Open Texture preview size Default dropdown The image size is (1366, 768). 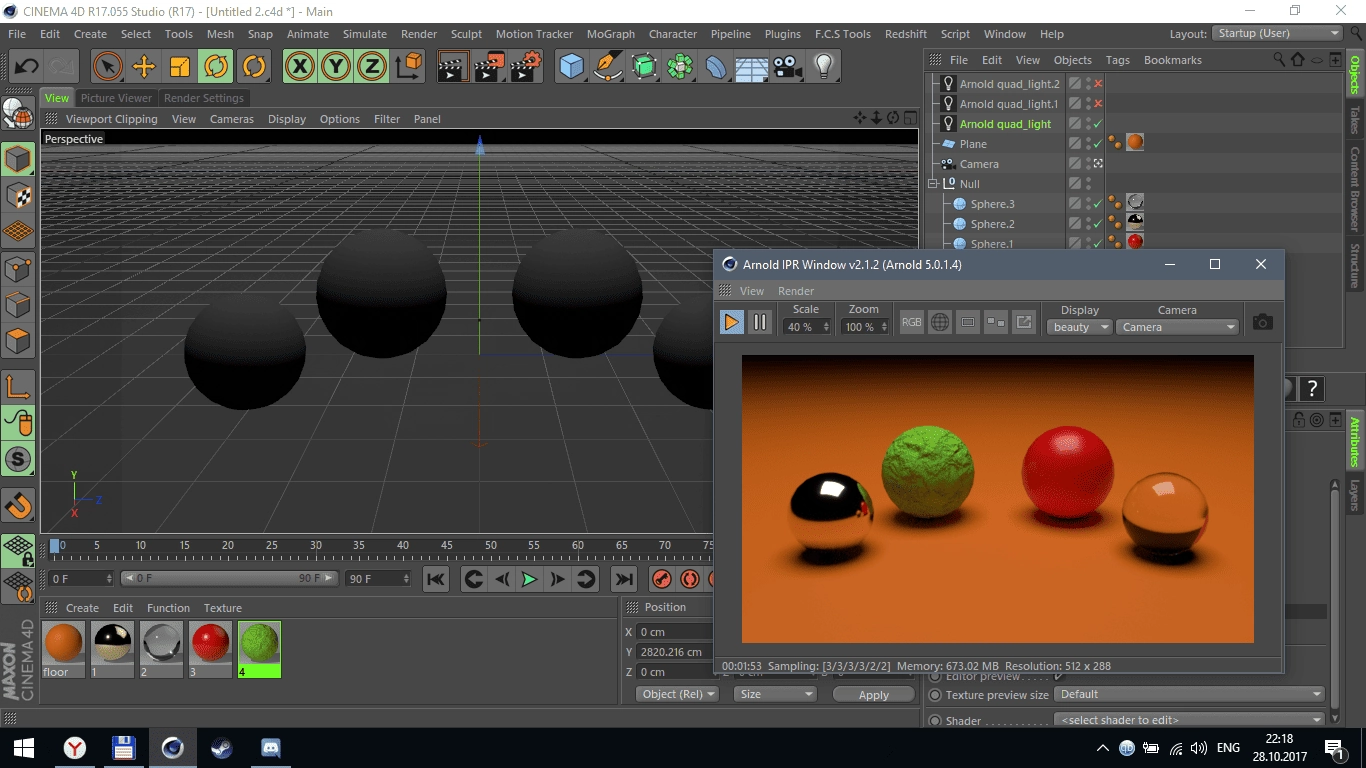point(1190,694)
